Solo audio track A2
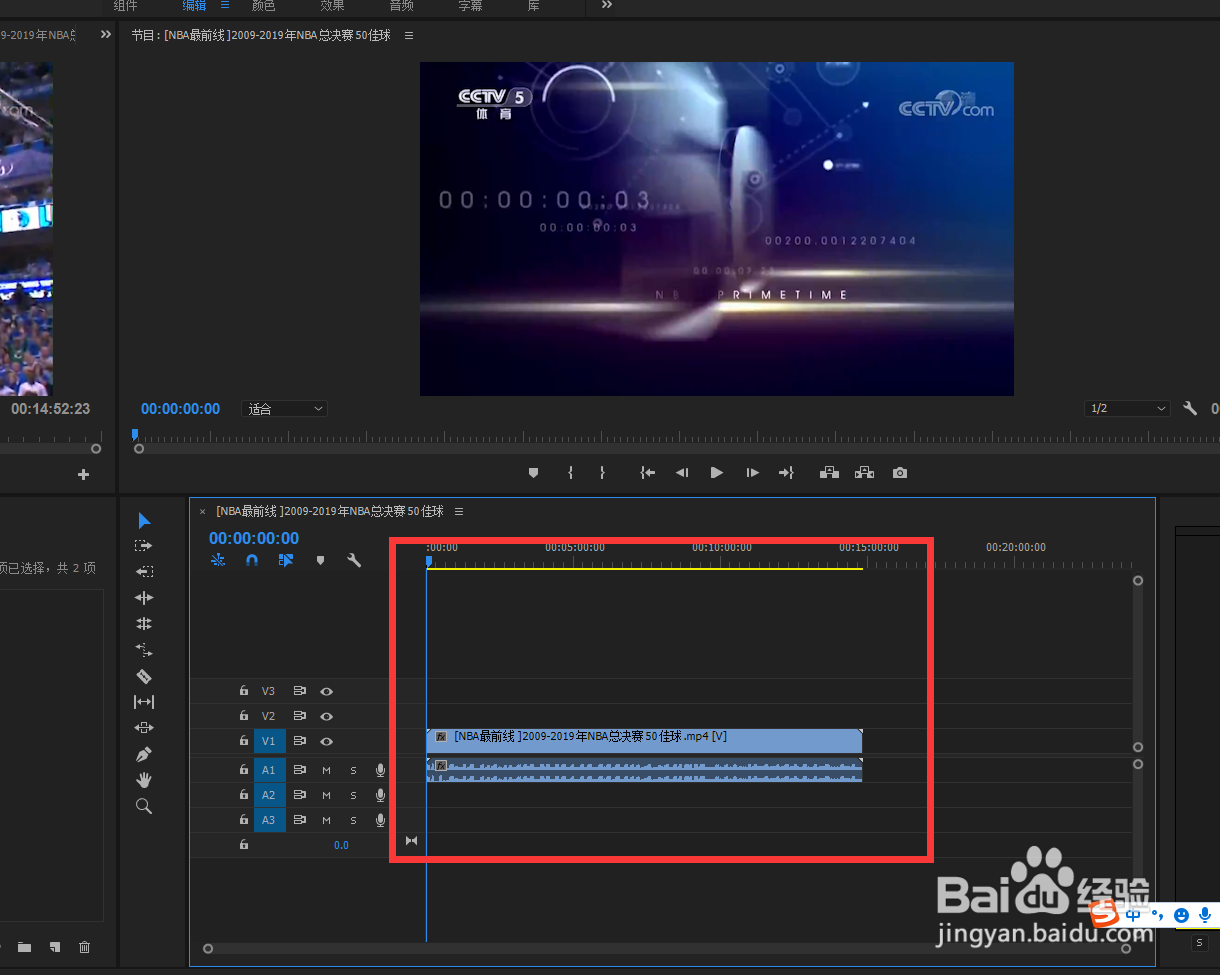1220x975 pixels. click(x=353, y=795)
